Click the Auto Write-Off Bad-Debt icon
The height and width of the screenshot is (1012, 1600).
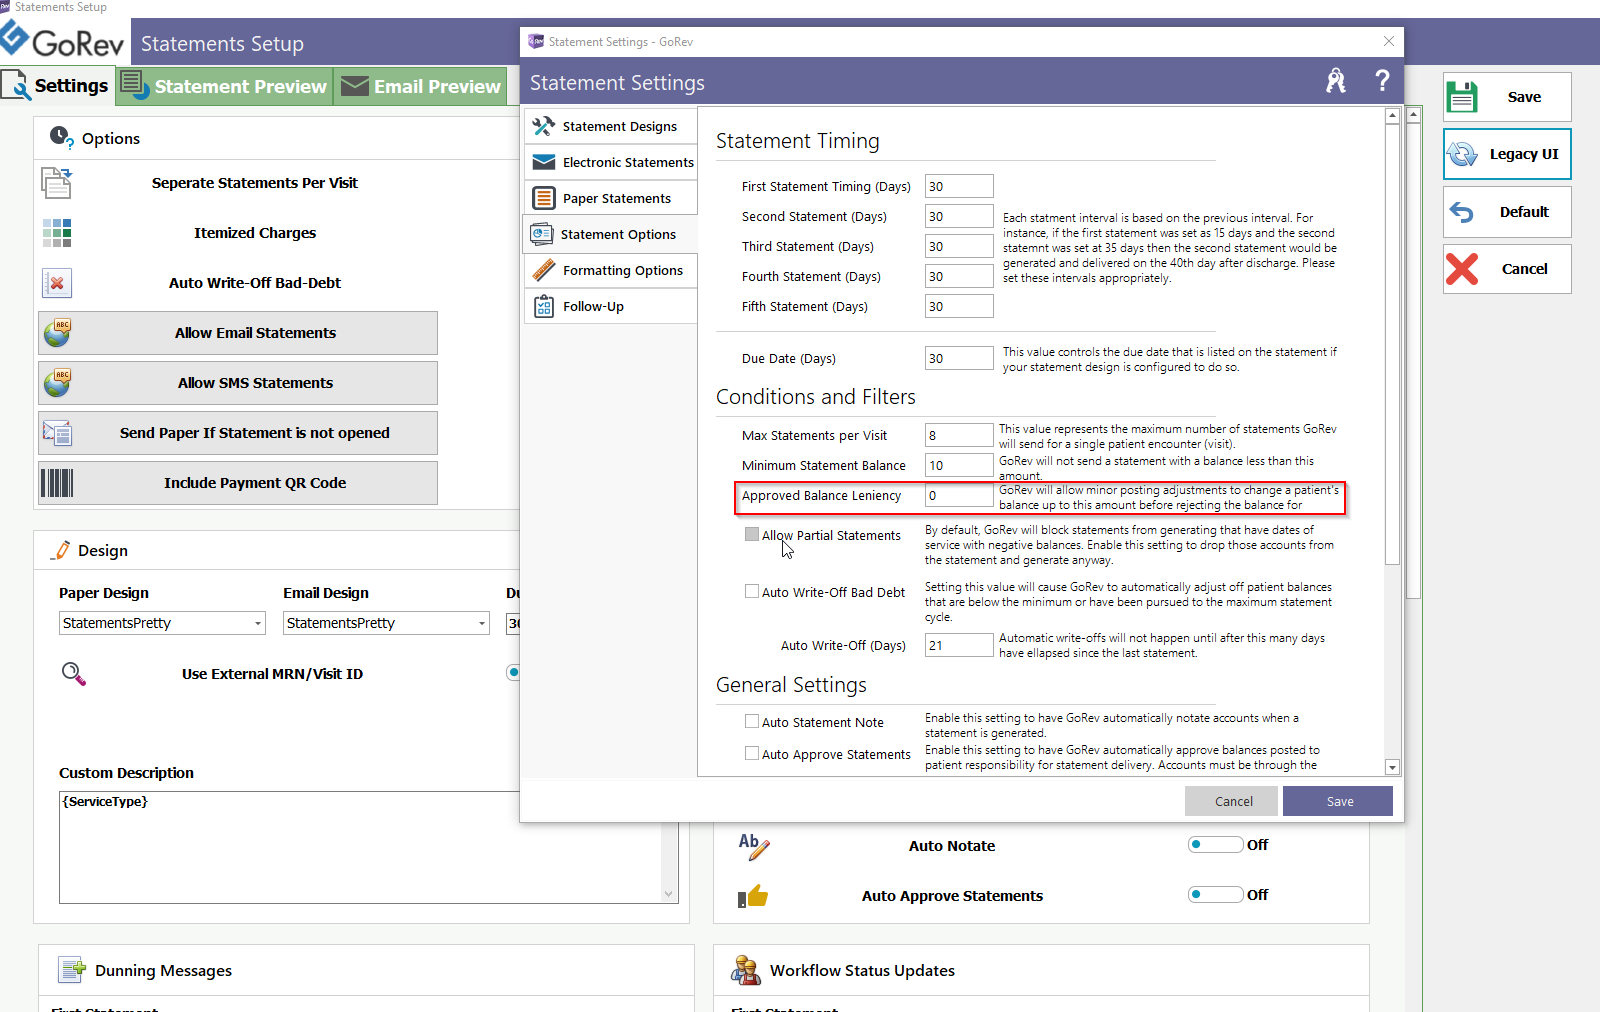57,283
